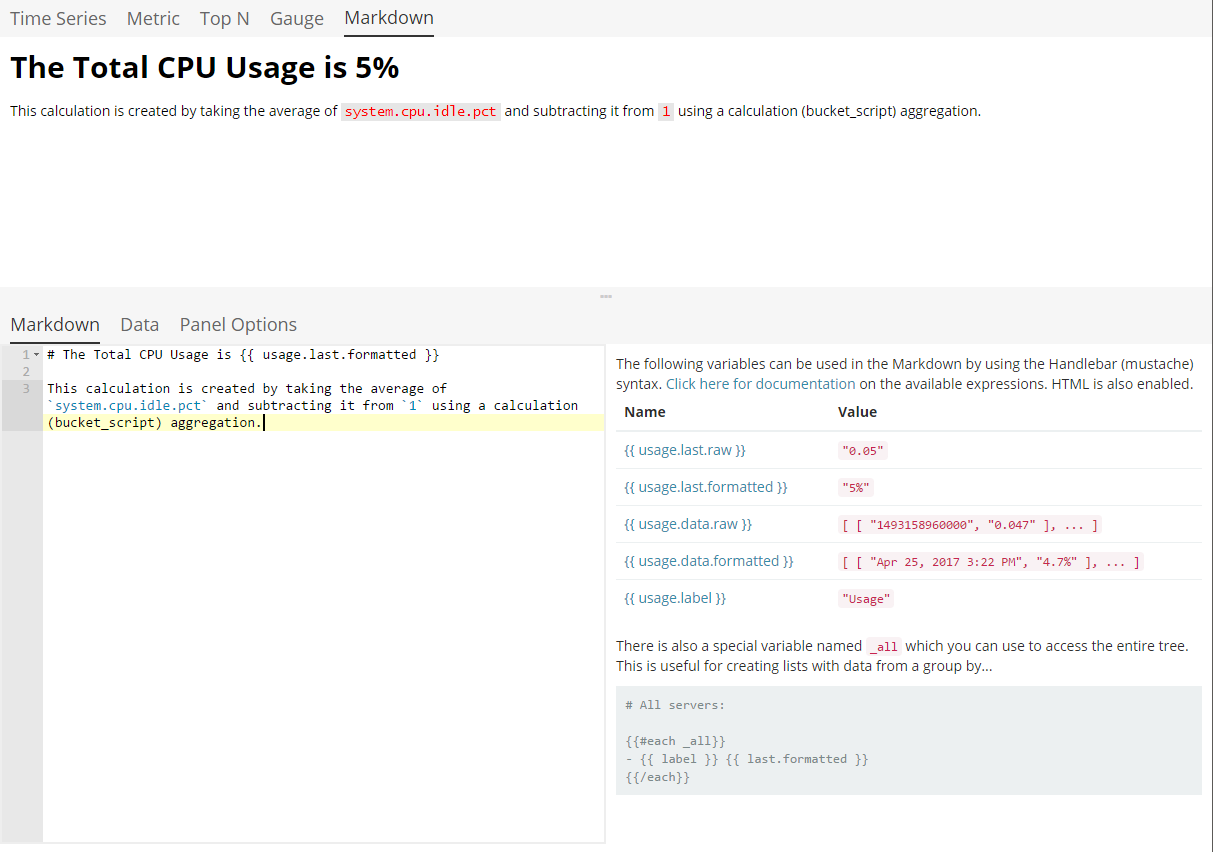The width and height of the screenshot is (1213, 852).
Task: Open the Panel Options tab
Action: click(237, 324)
